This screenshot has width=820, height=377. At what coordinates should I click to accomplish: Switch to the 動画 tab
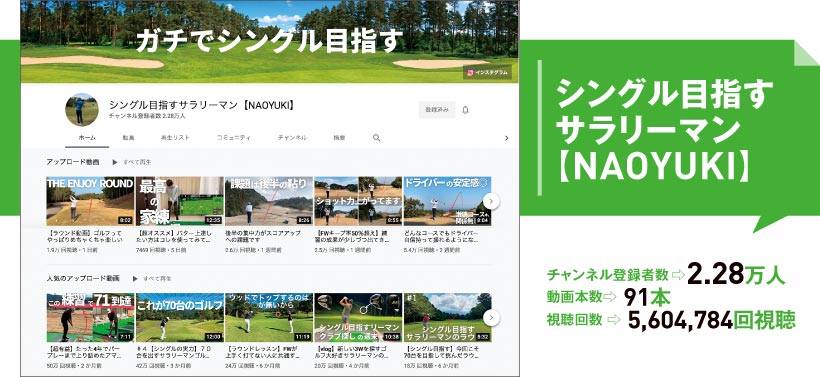point(128,138)
